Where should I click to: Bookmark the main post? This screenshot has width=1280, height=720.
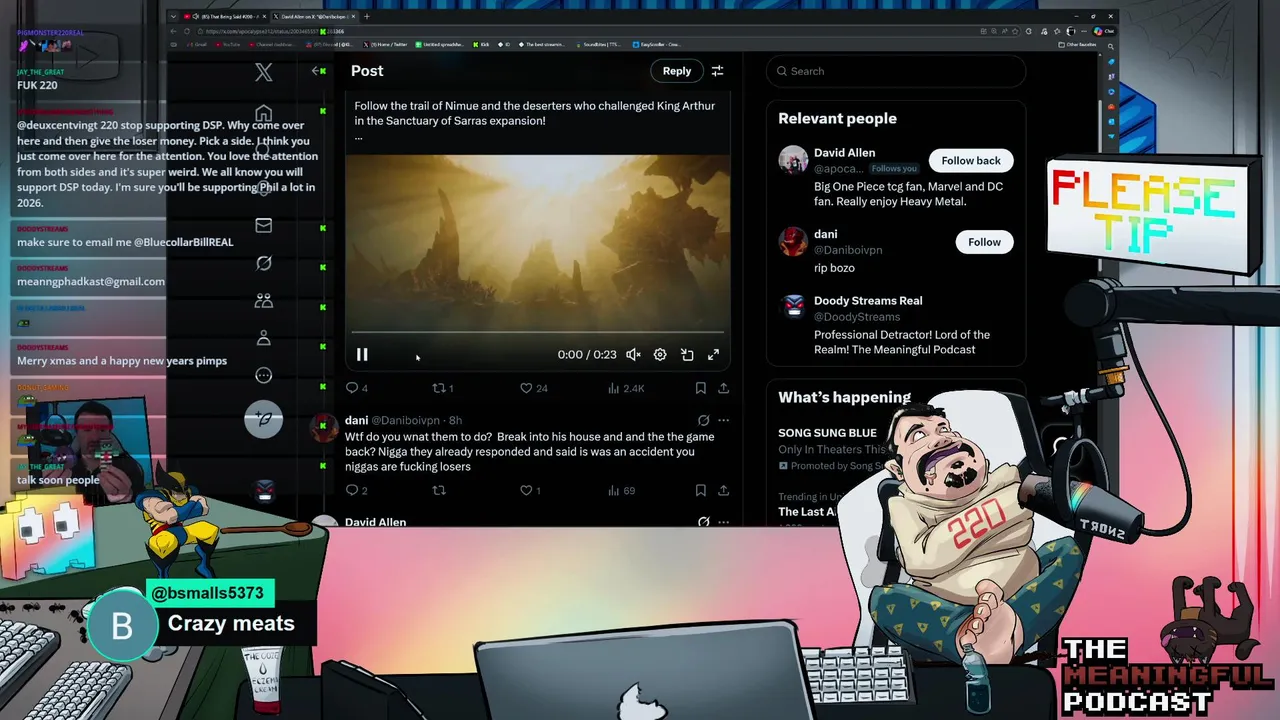coord(700,388)
